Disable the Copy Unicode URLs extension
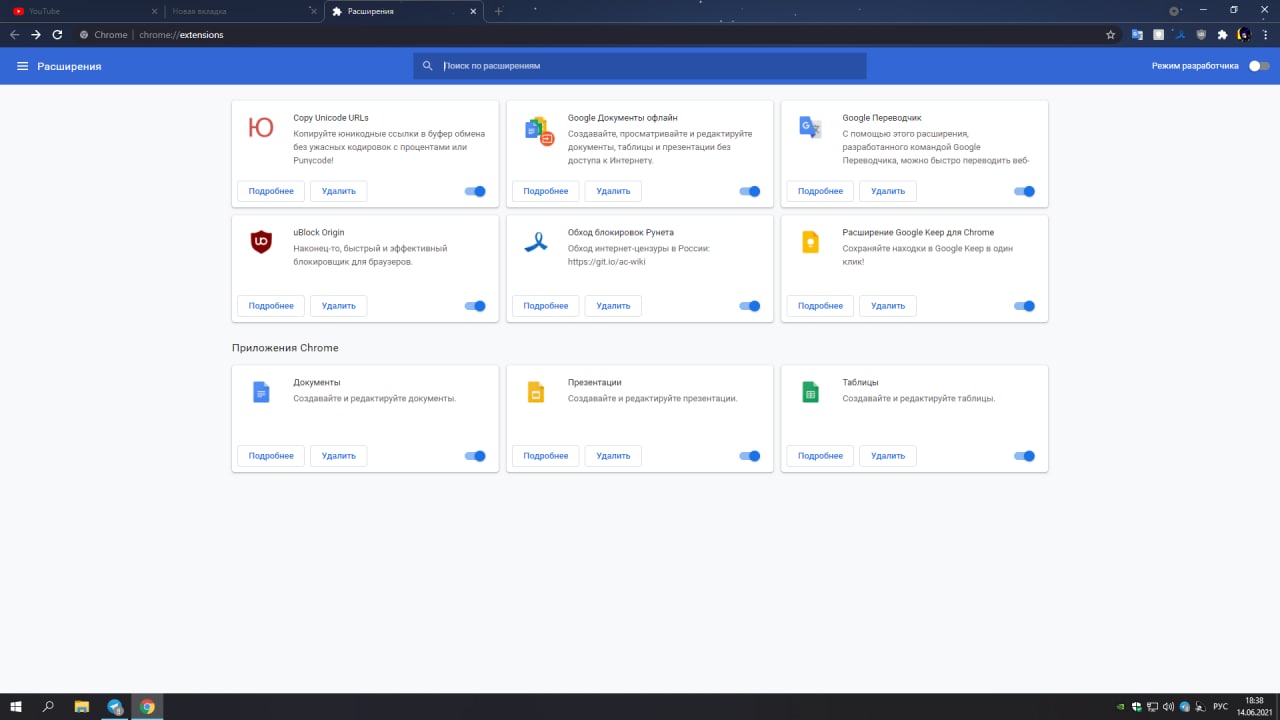 tap(475, 191)
